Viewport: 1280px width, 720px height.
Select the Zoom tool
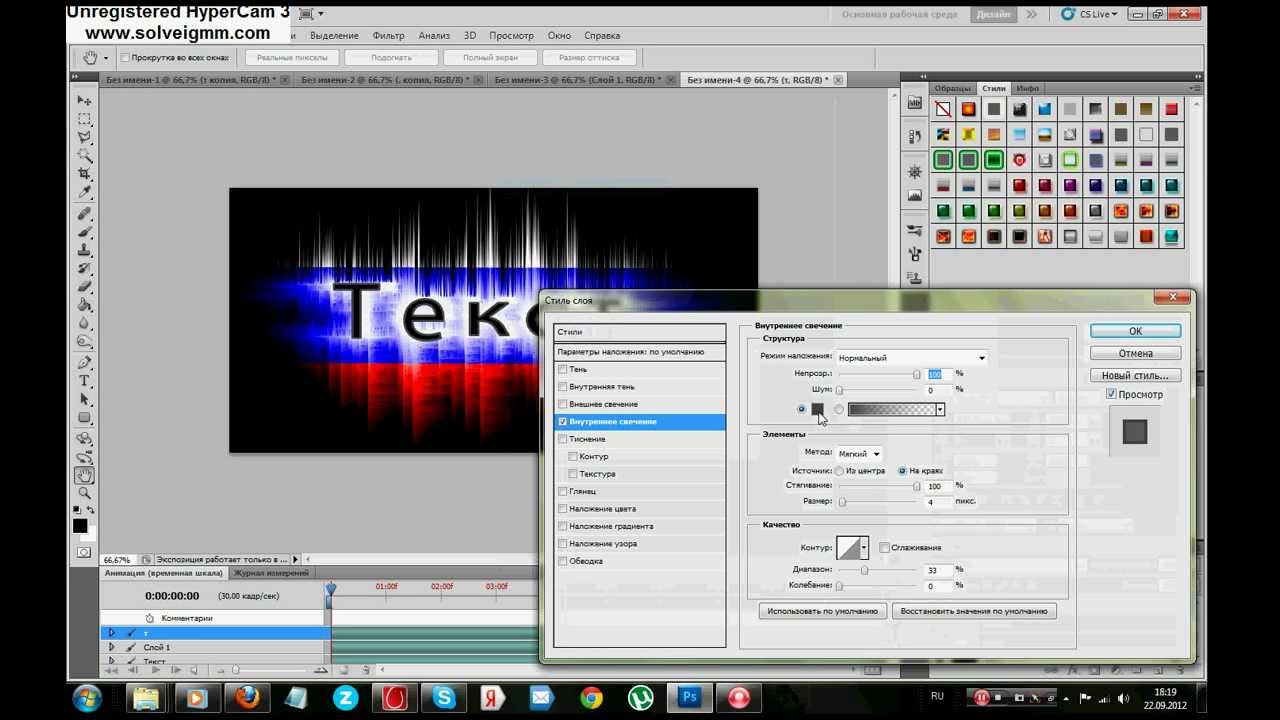point(85,493)
